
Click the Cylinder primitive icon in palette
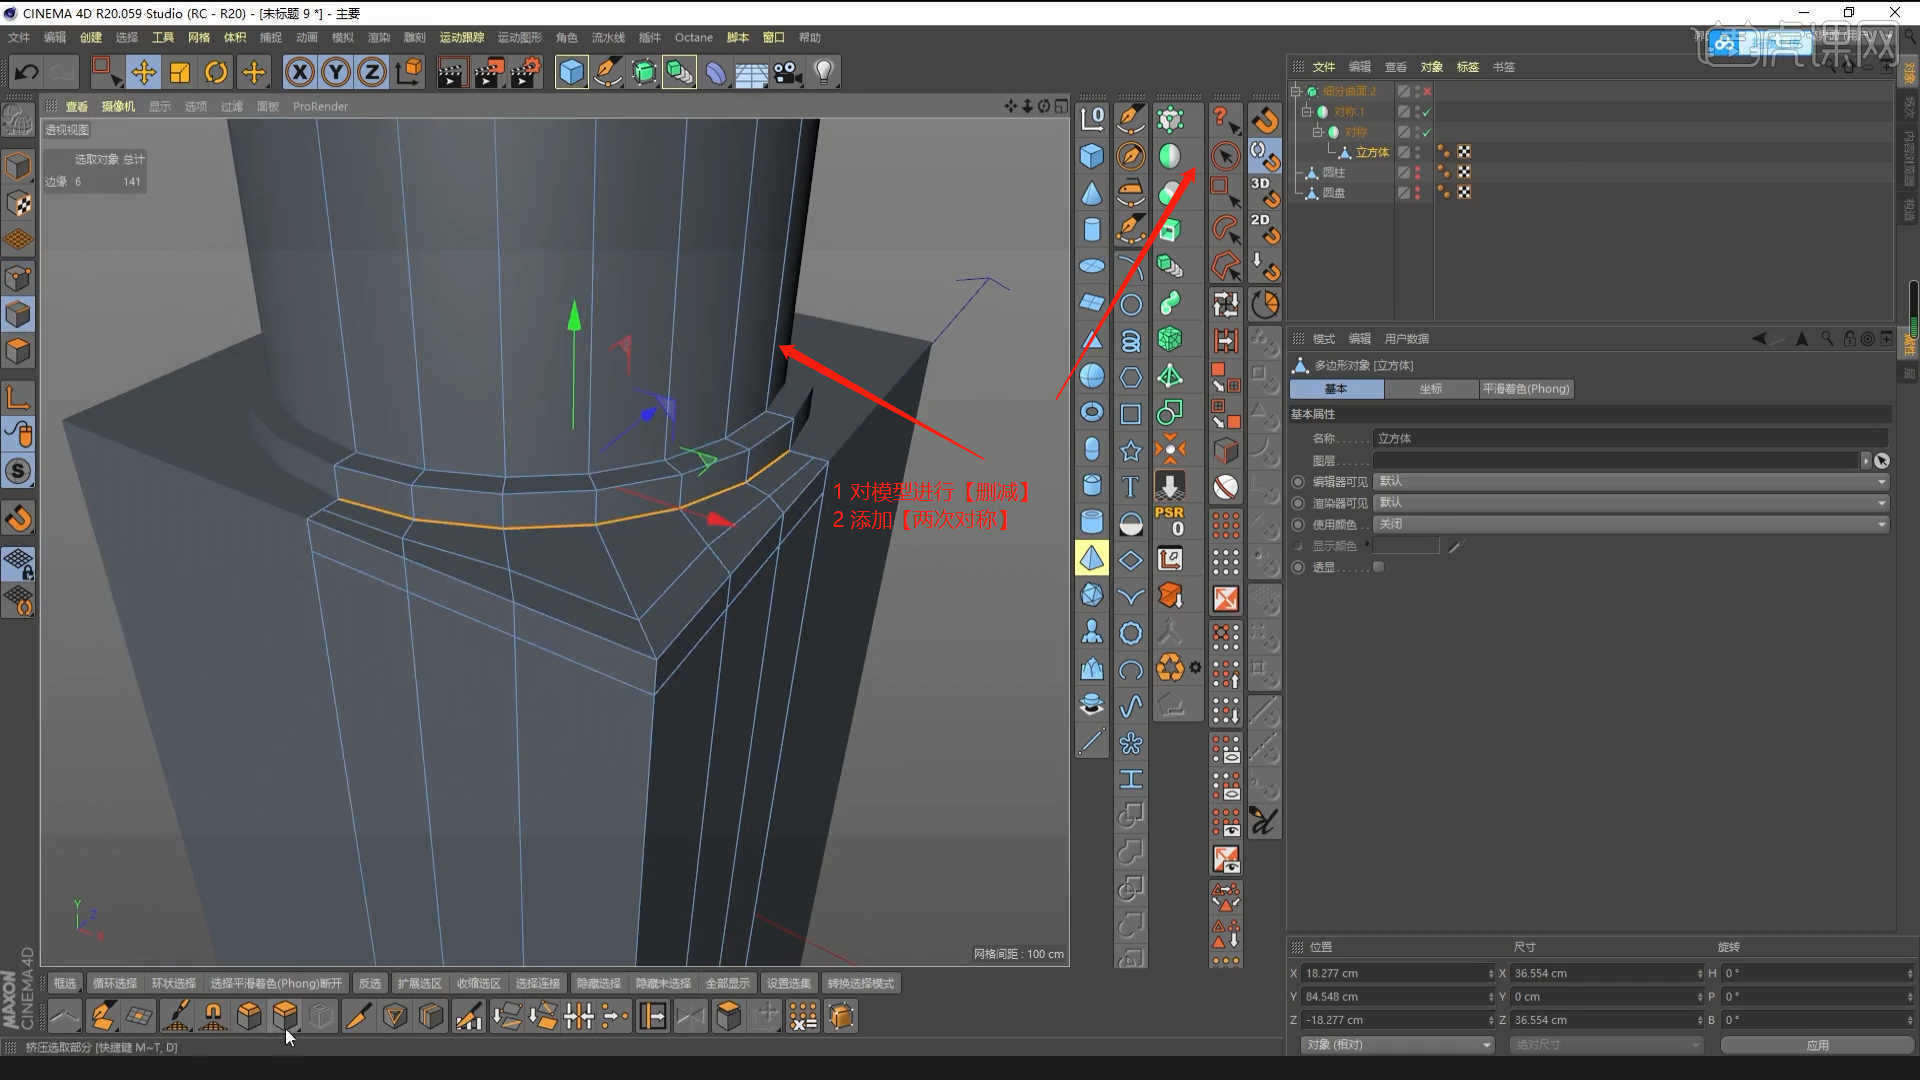[1092, 229]
